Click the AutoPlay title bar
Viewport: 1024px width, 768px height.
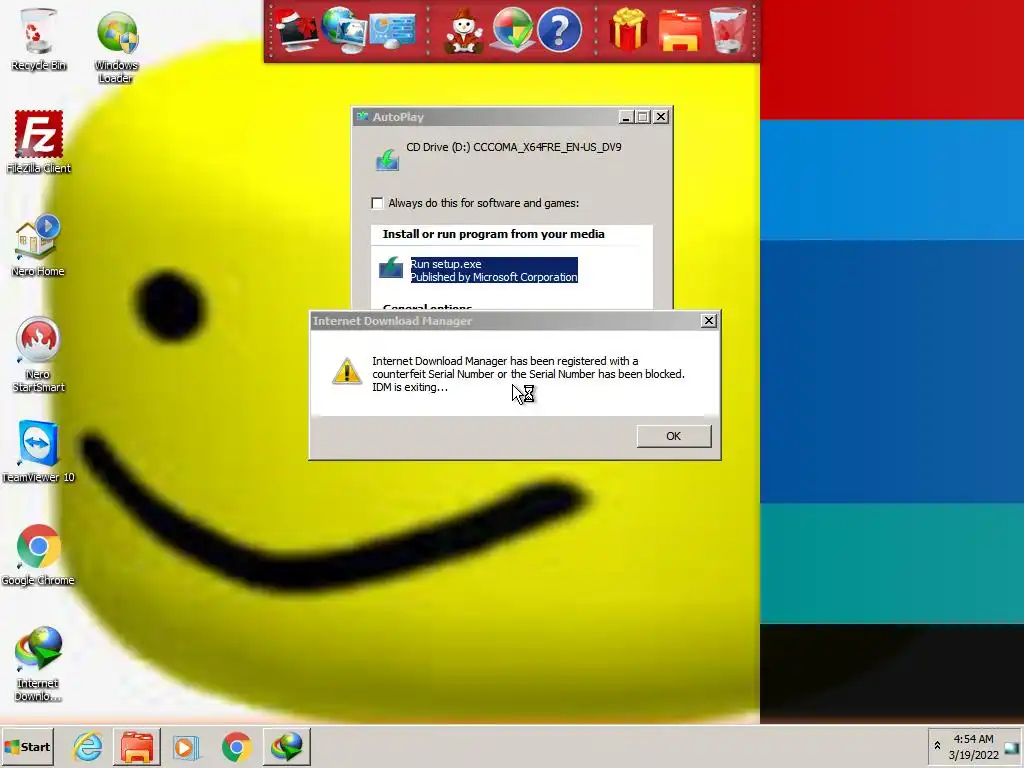pos(487,117)
